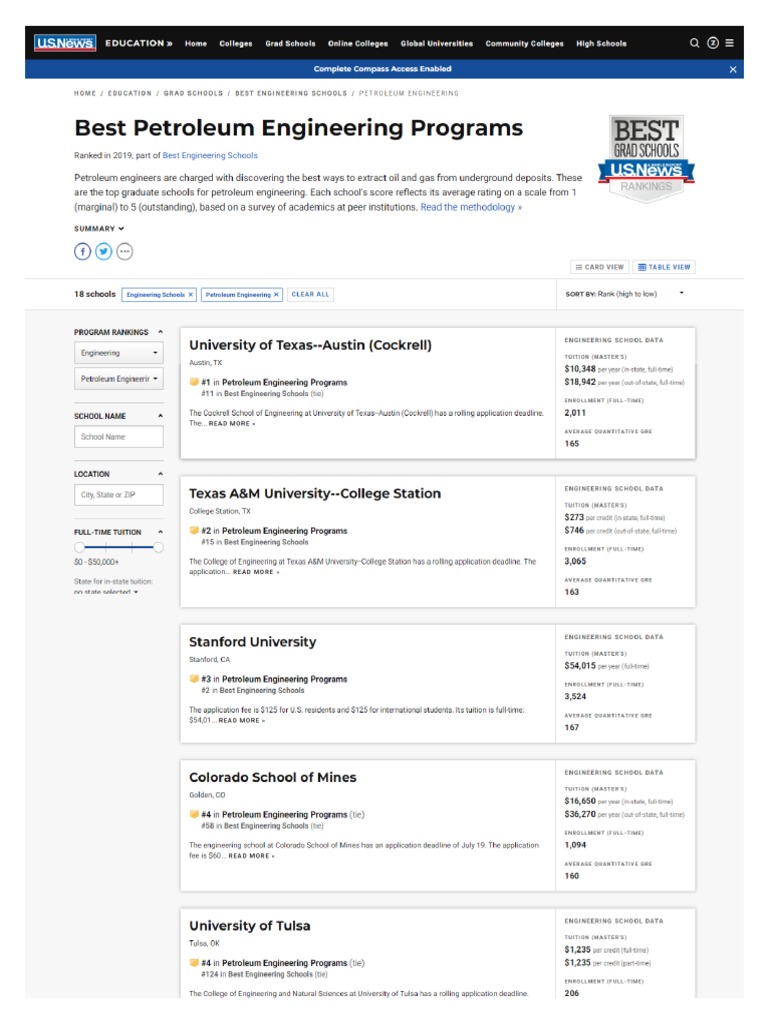
Task: Collapse the Program Rankings section
Action: tap(160, 332)
